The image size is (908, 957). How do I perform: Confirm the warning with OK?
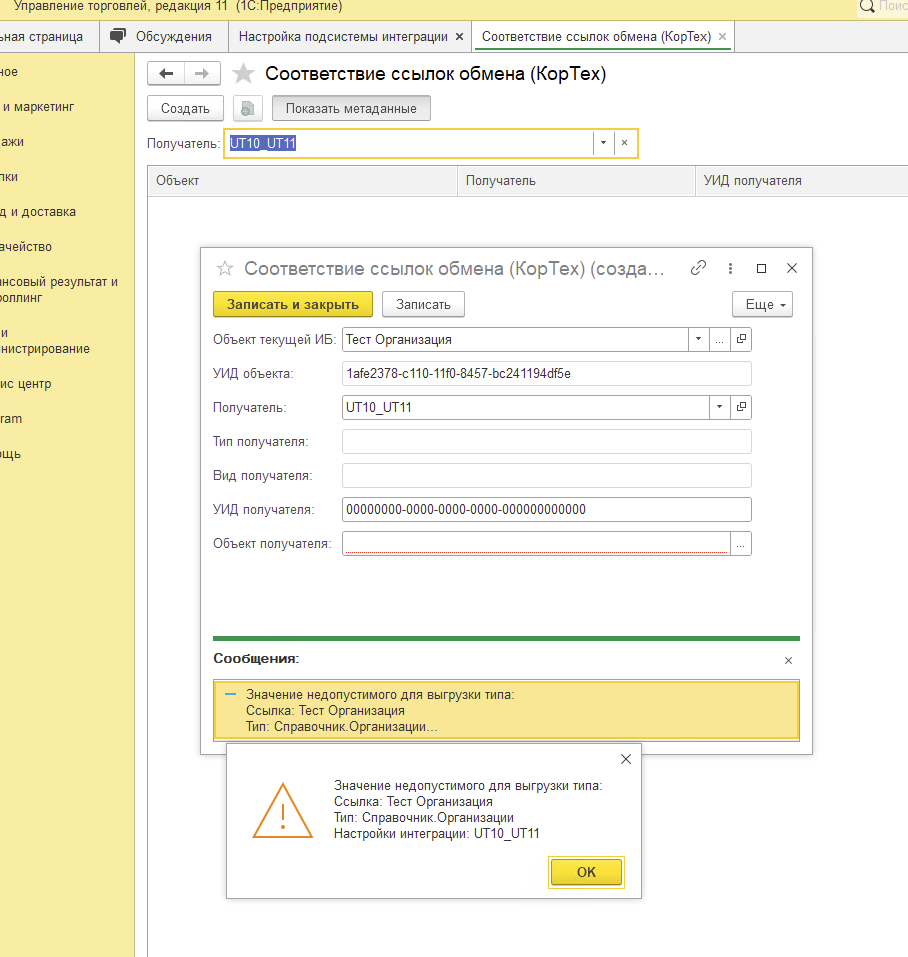(586, 872)
